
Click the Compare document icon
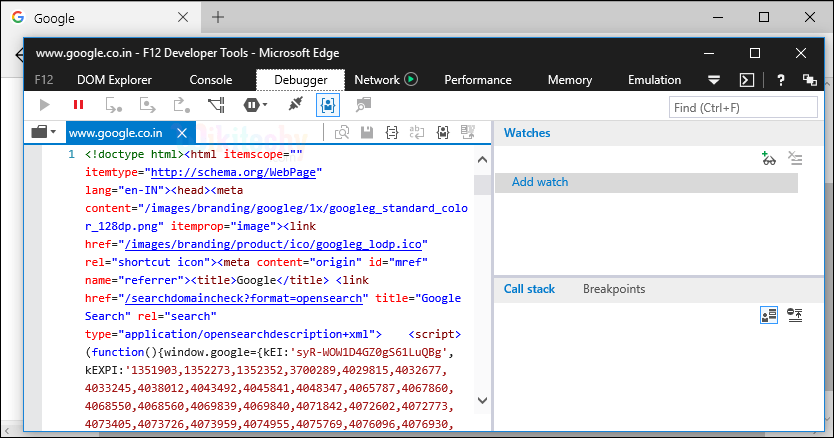click(468, 132)
